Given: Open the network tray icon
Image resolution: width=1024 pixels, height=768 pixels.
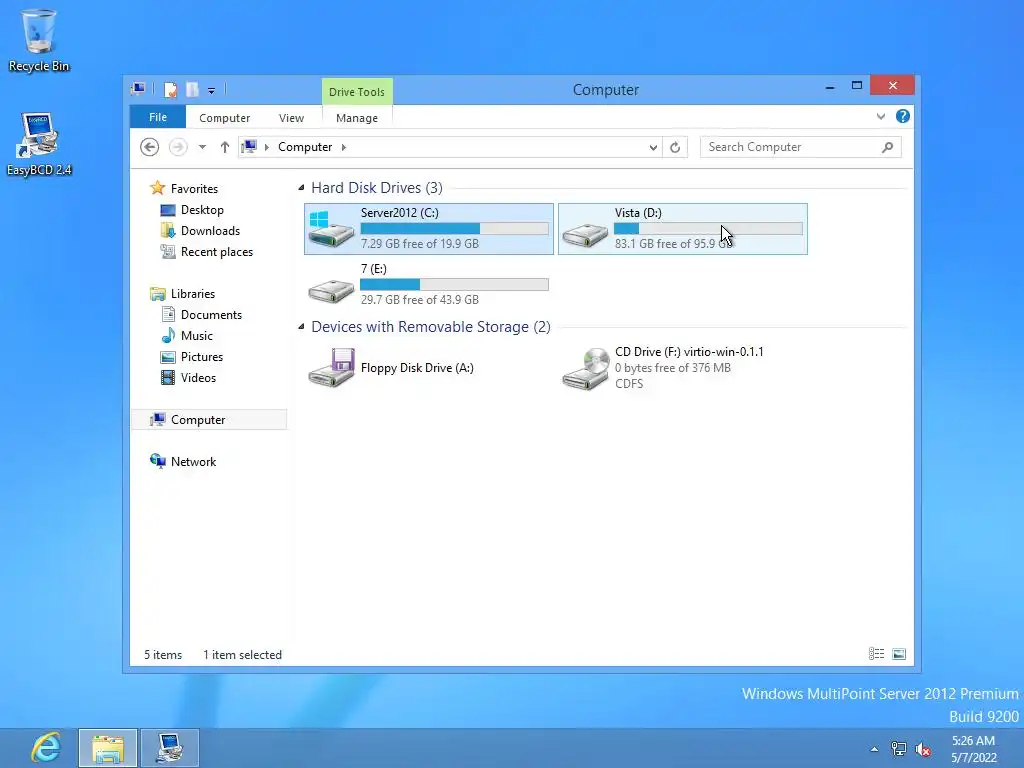Looking at the screenshot, I should click(x=899, y=749).
